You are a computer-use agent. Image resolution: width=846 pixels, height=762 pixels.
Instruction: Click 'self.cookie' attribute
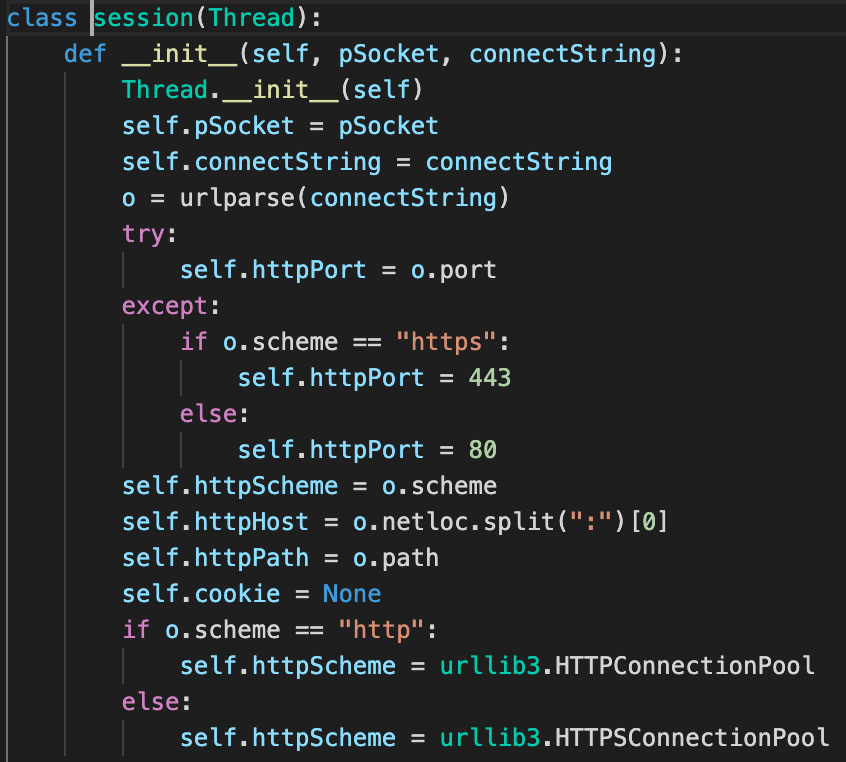[x=201, y=594]
